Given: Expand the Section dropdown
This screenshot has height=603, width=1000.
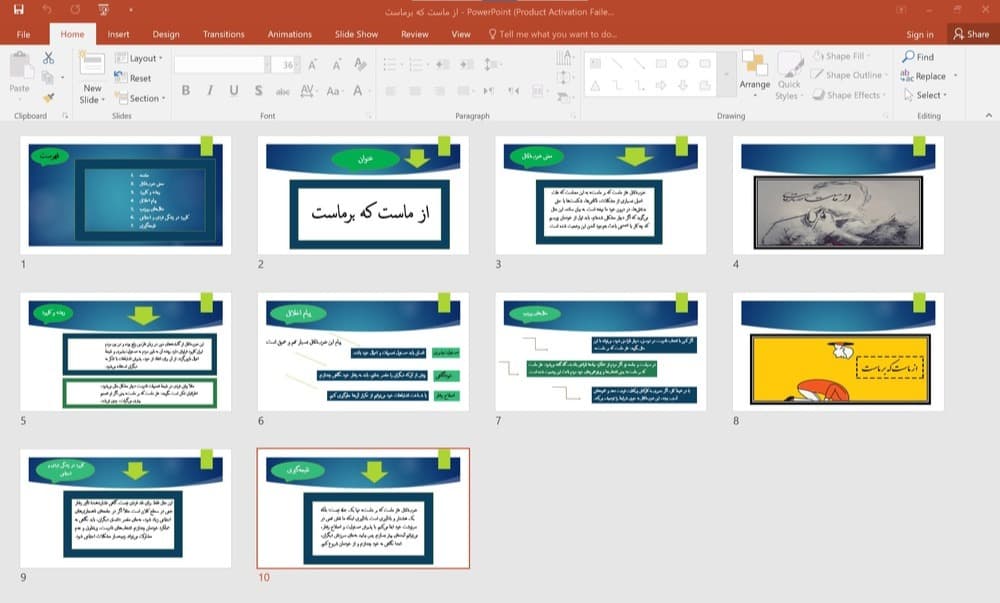Looking at the screenshot, I should 140,98.
